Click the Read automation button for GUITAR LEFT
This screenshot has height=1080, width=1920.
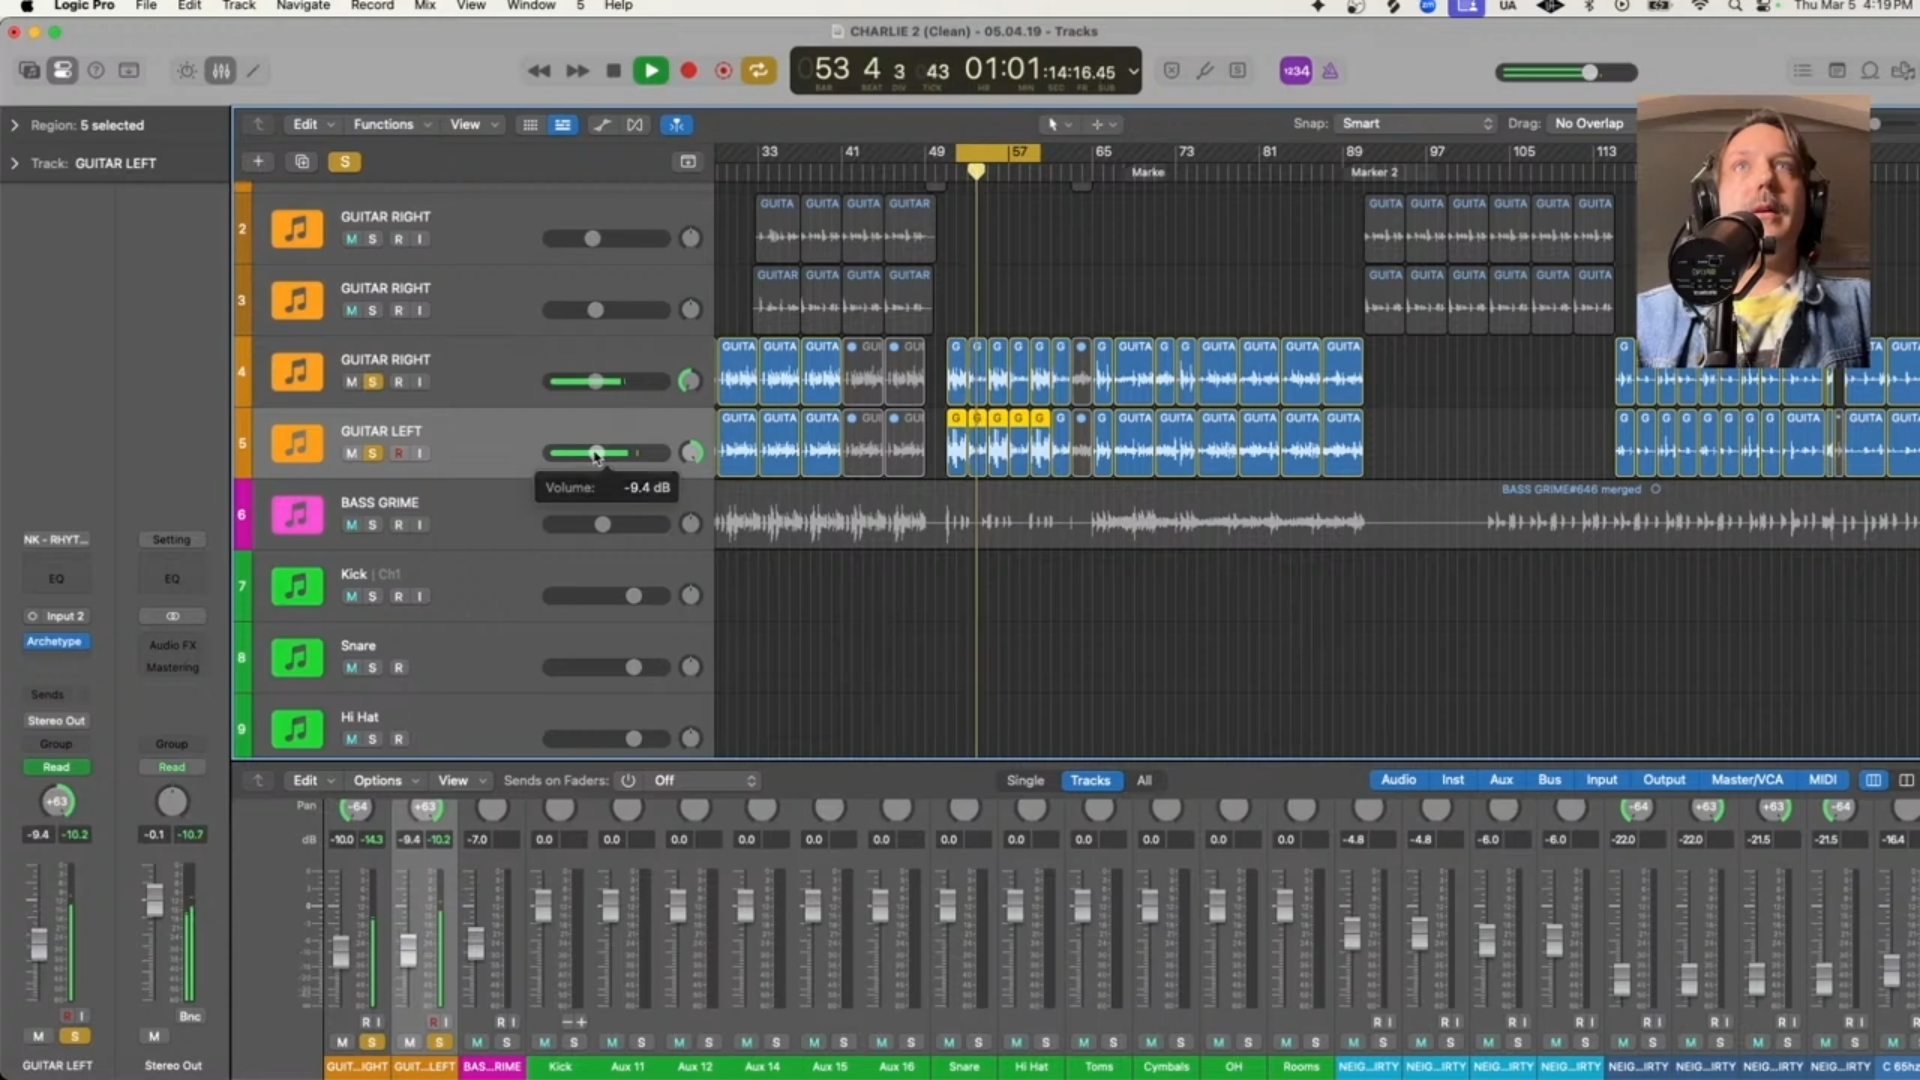[56, 767]
